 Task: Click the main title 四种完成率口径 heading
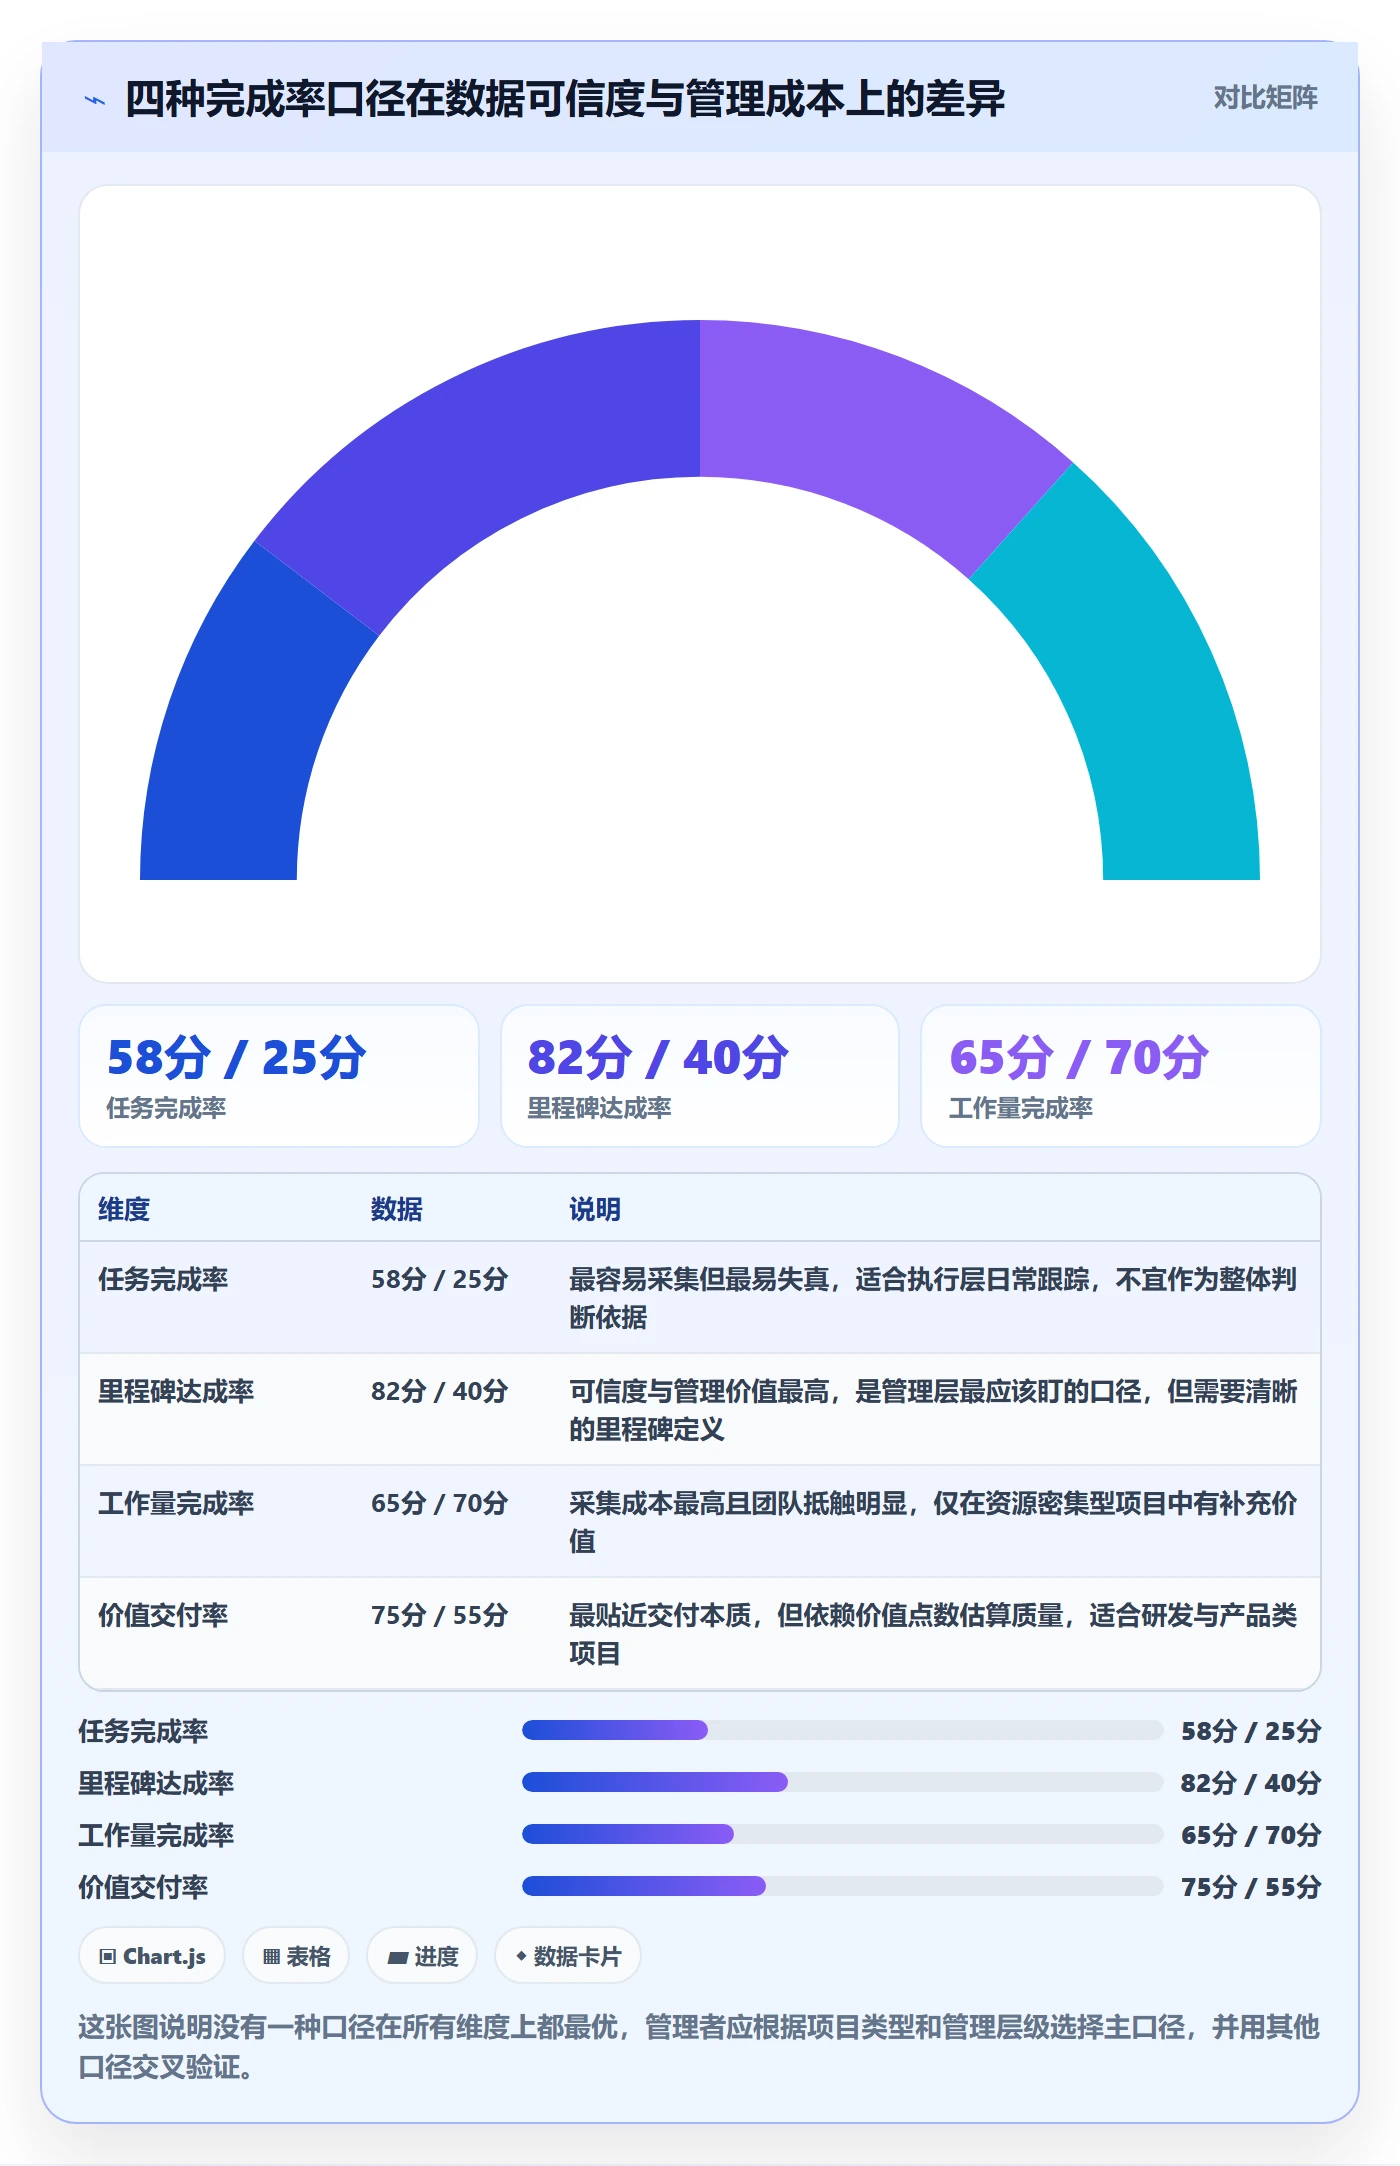(x=565, y=99)
